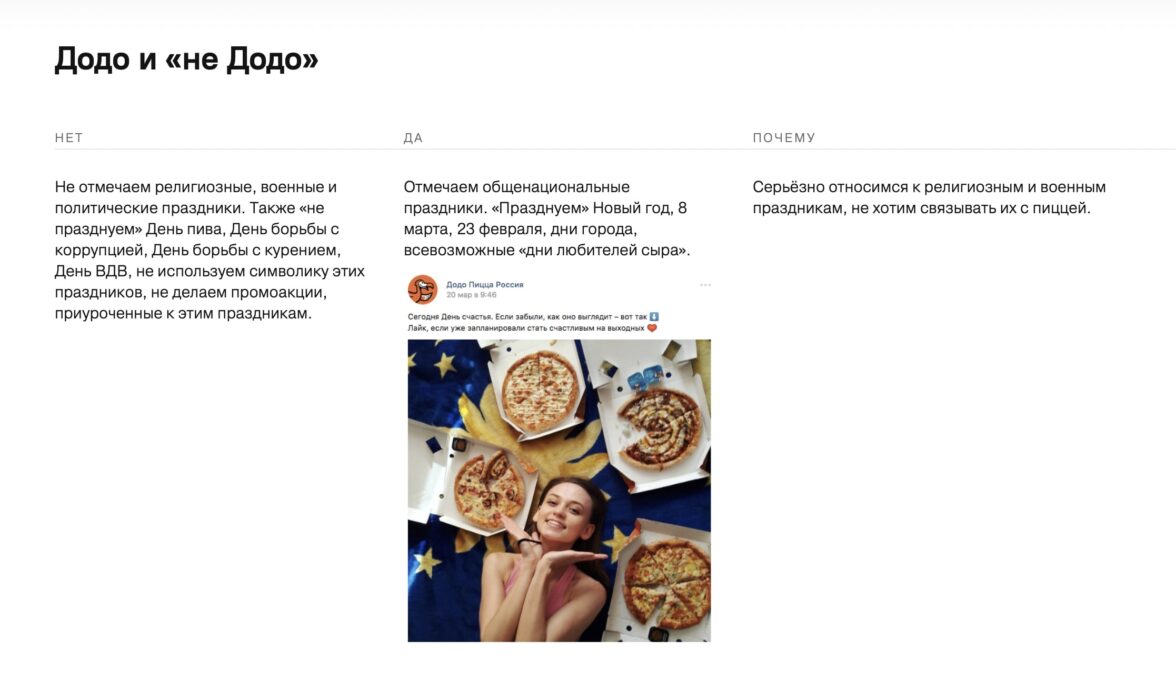Select the ДА column header
This screenshot has width=1176, height=678.
[x=413, y=138]
